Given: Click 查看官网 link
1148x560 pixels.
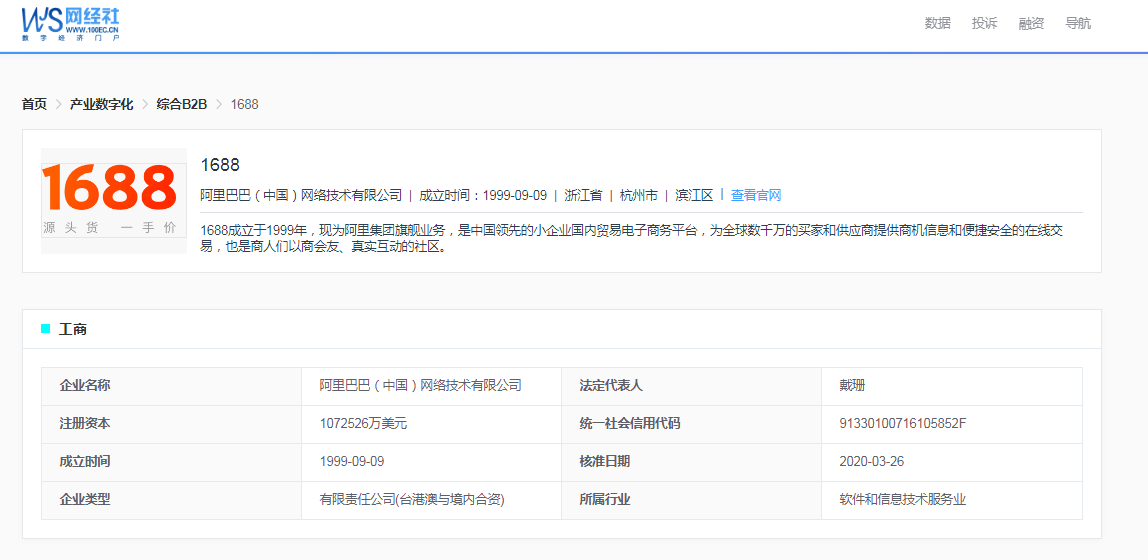Looking at the screenshot, I should point(756,195).
